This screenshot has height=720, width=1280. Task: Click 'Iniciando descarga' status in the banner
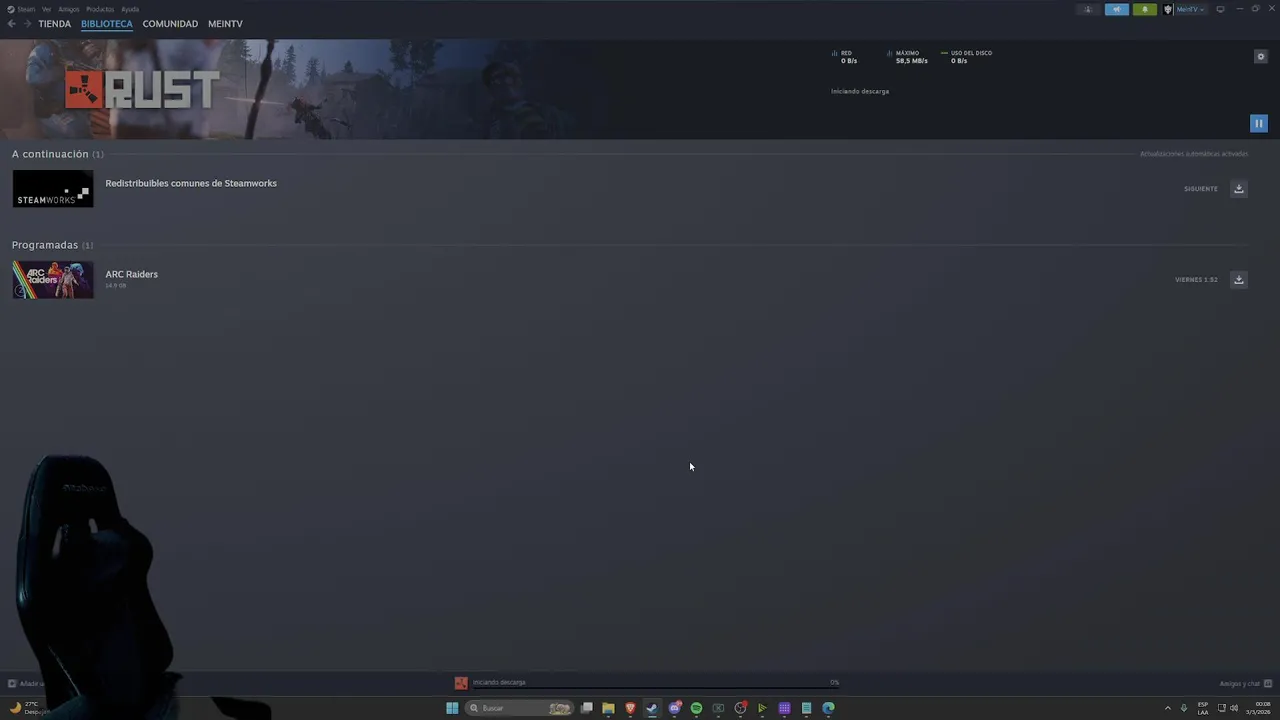coord(860,91)
